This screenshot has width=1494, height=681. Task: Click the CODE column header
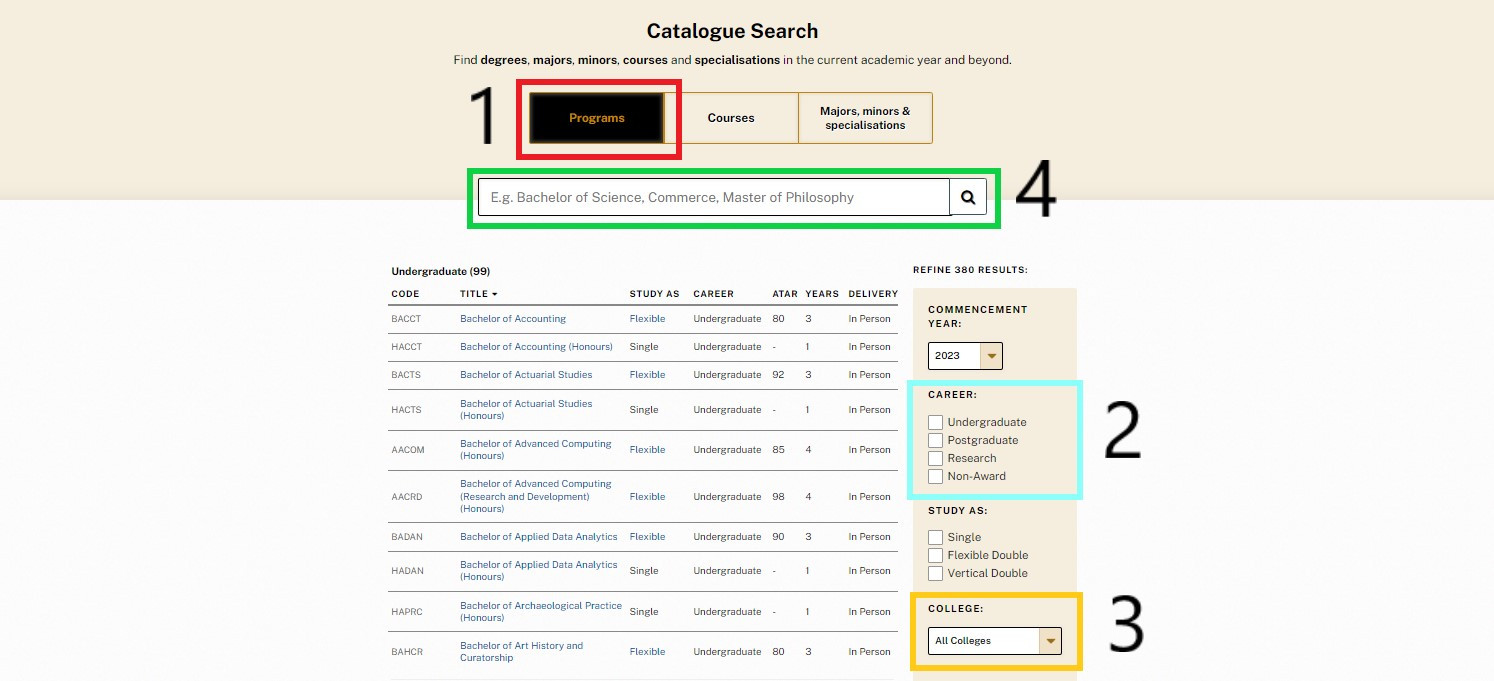(406, 294)
